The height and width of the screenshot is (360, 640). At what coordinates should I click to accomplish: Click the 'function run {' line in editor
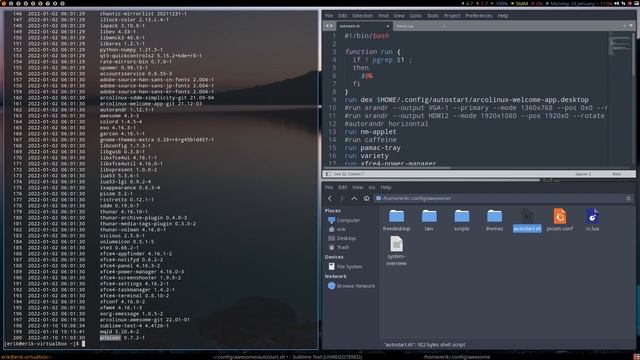372,51
